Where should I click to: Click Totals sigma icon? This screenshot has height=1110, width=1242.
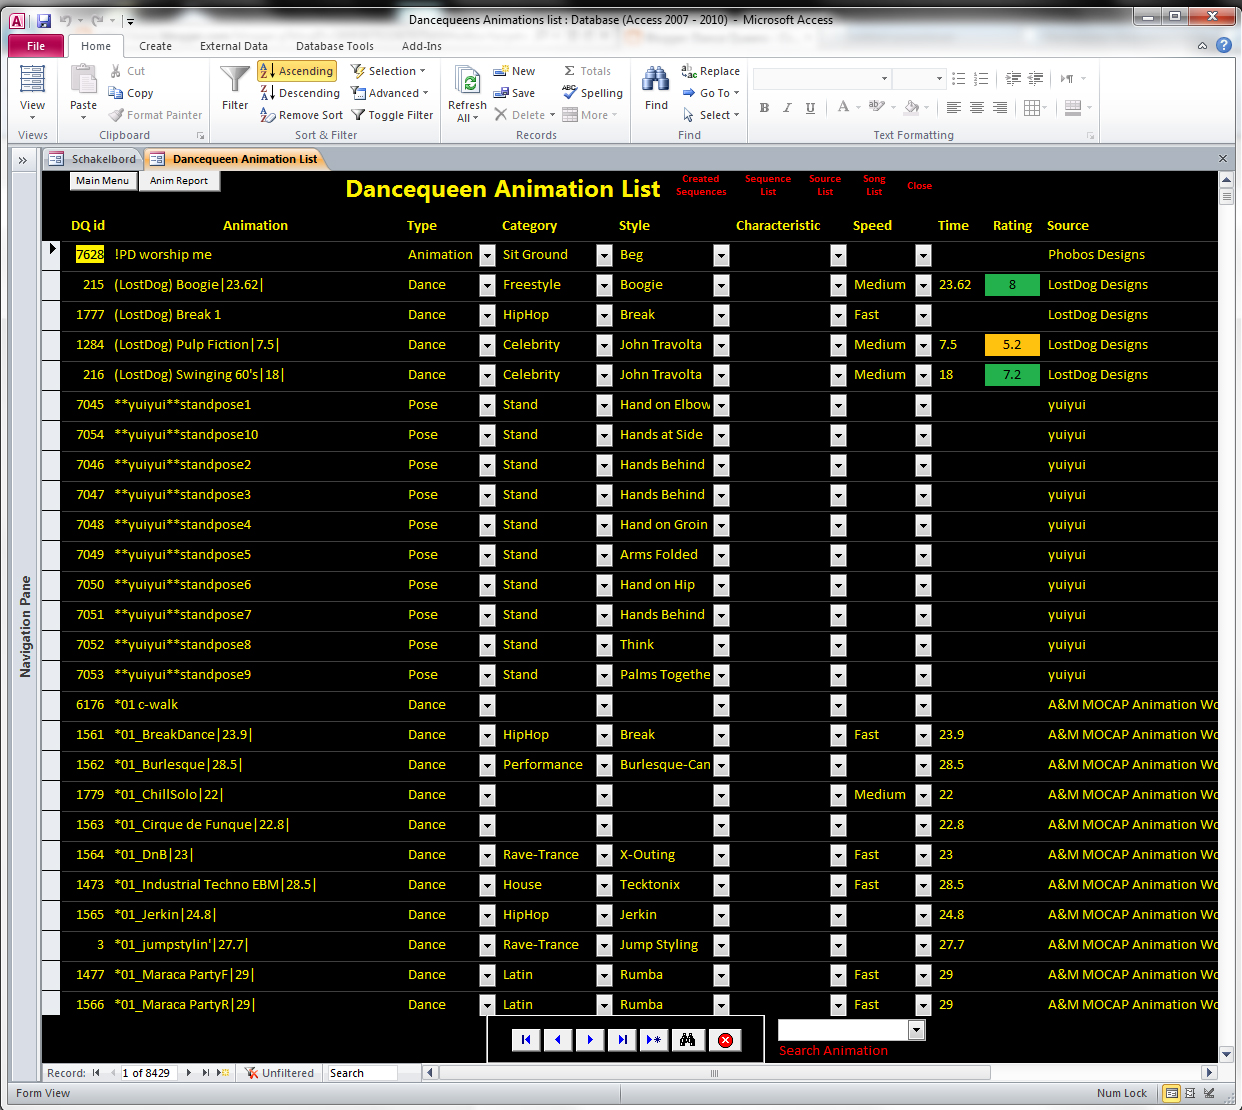(x=587, y=71)
